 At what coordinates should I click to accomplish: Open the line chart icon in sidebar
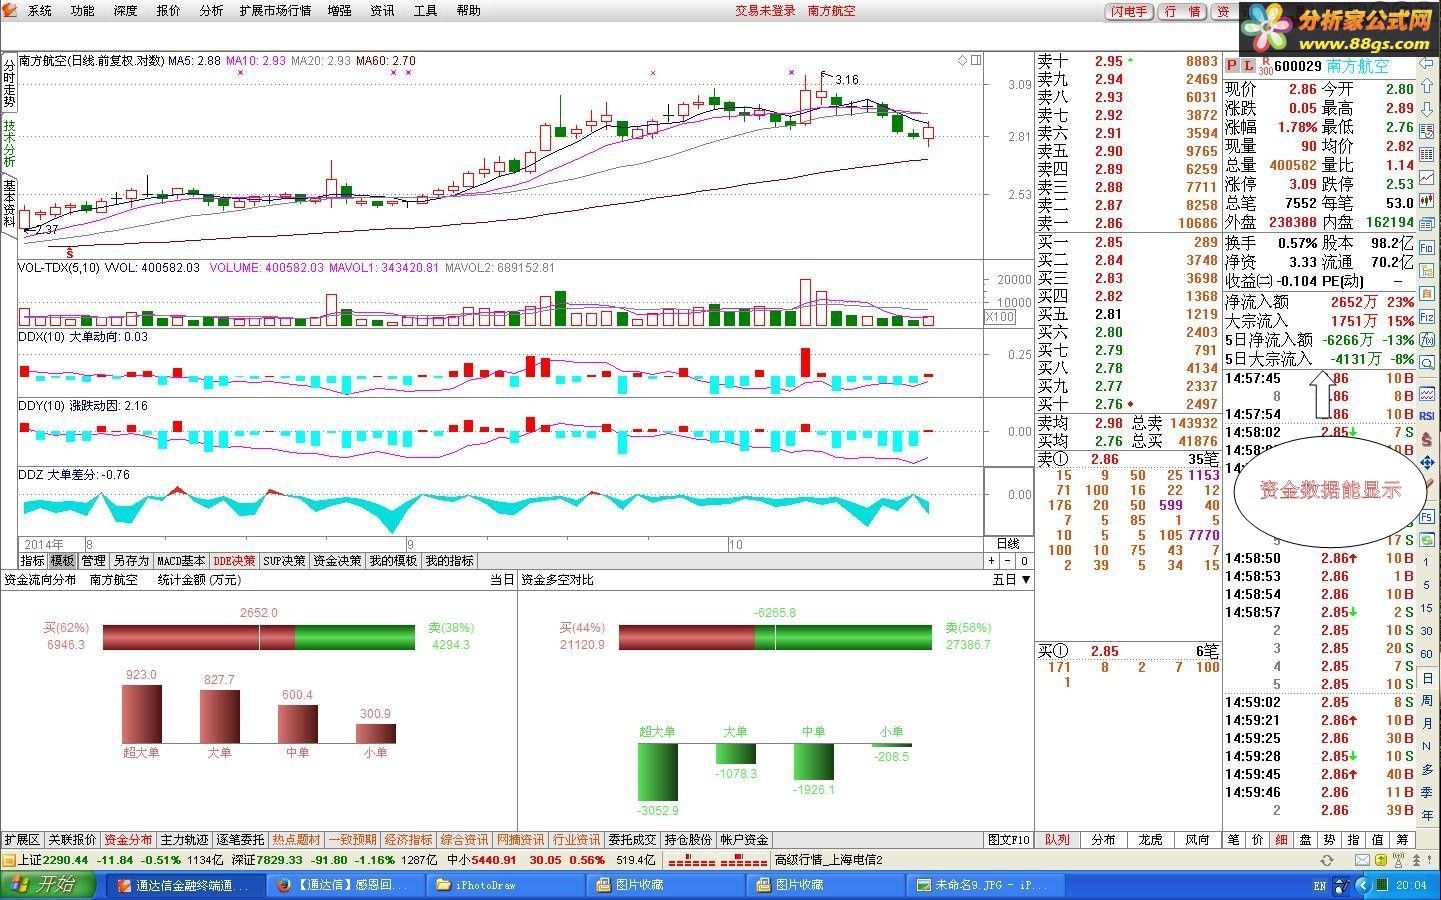point(1427,178)
